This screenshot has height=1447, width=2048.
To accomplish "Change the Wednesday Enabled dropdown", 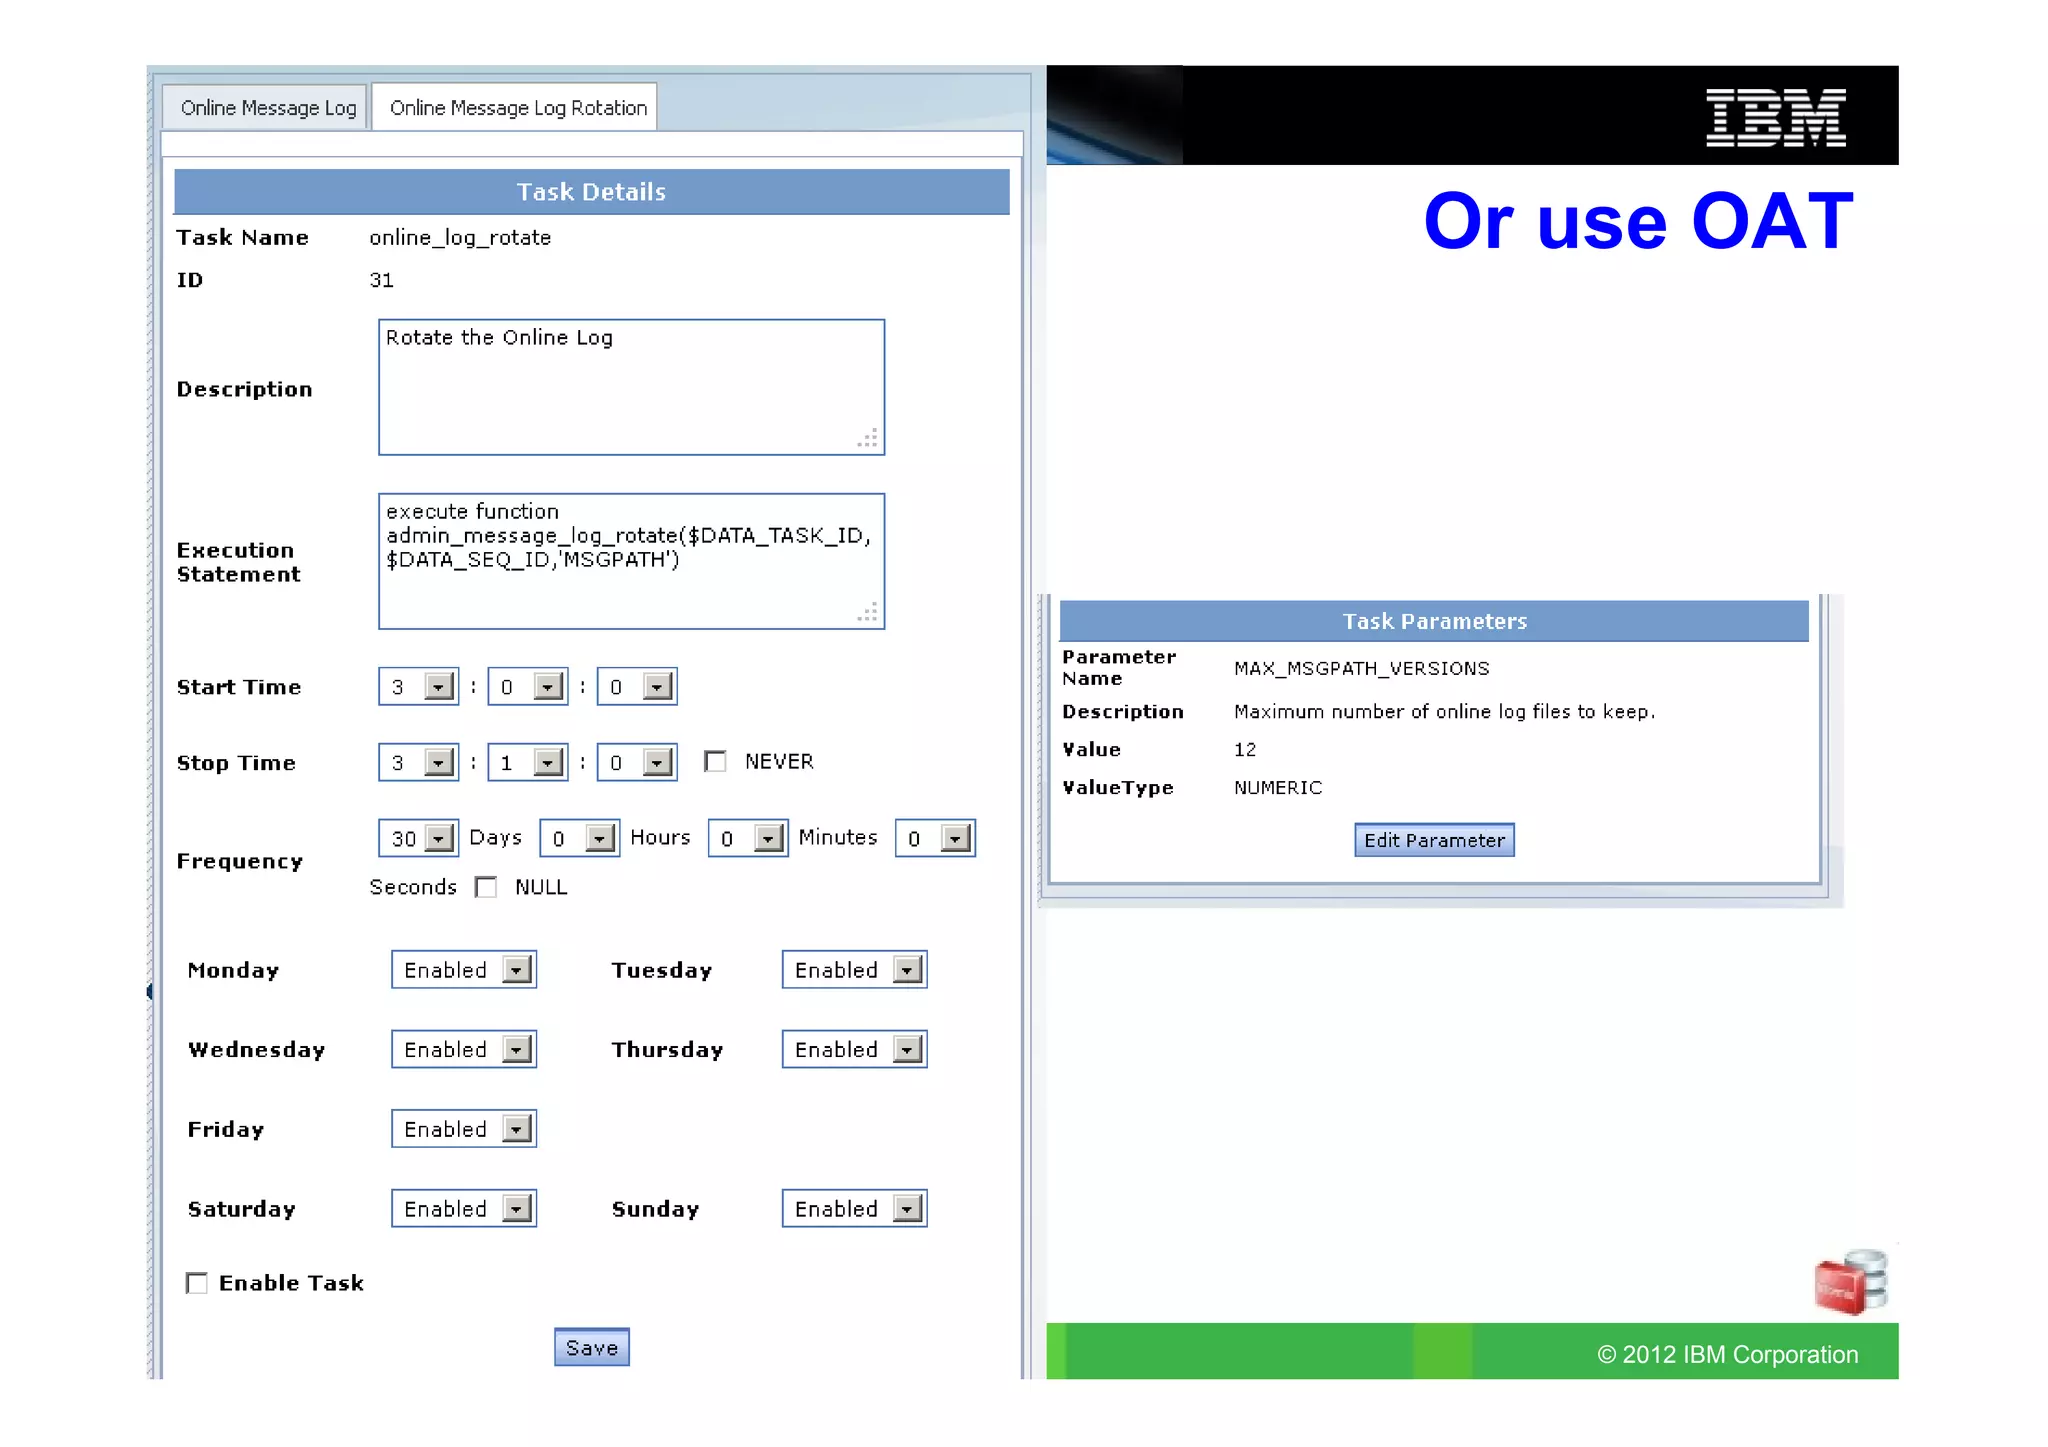I will [464, 1049].
